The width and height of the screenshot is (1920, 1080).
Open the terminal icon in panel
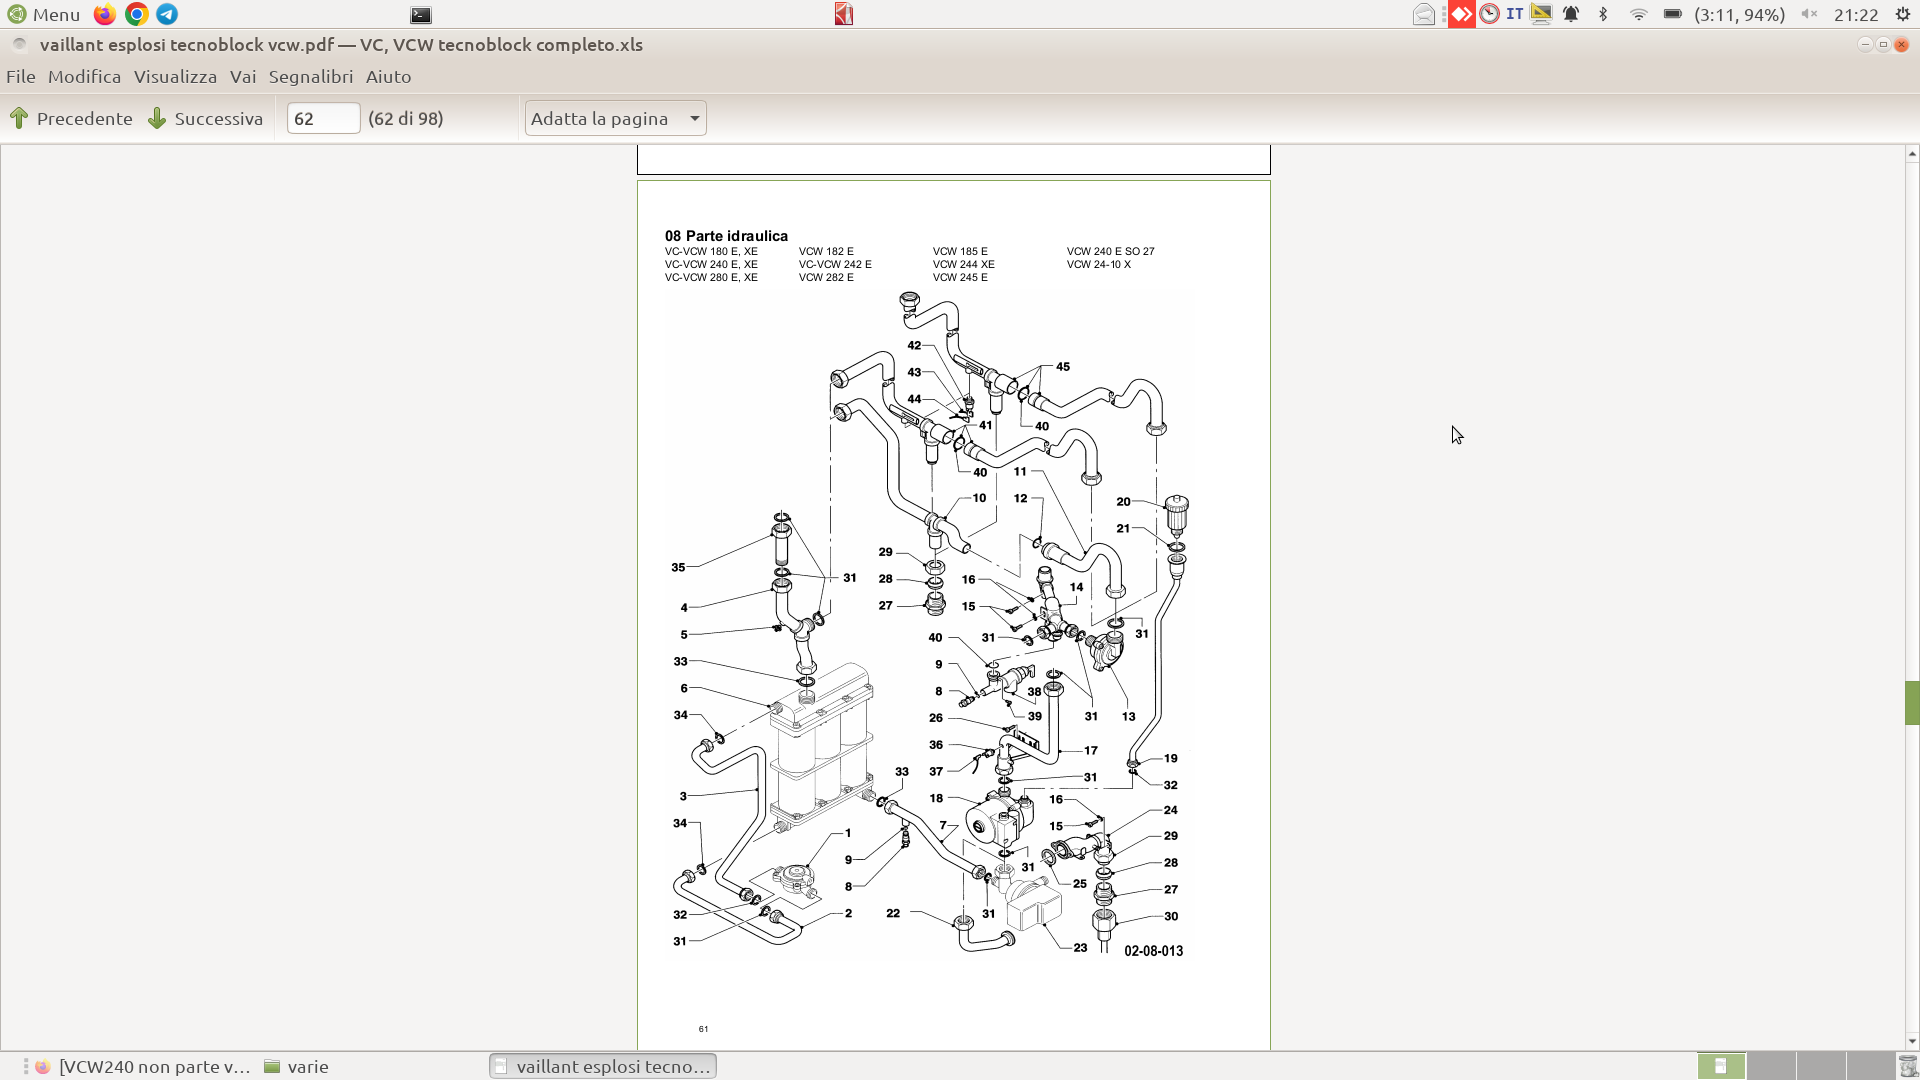click(421, 15)
